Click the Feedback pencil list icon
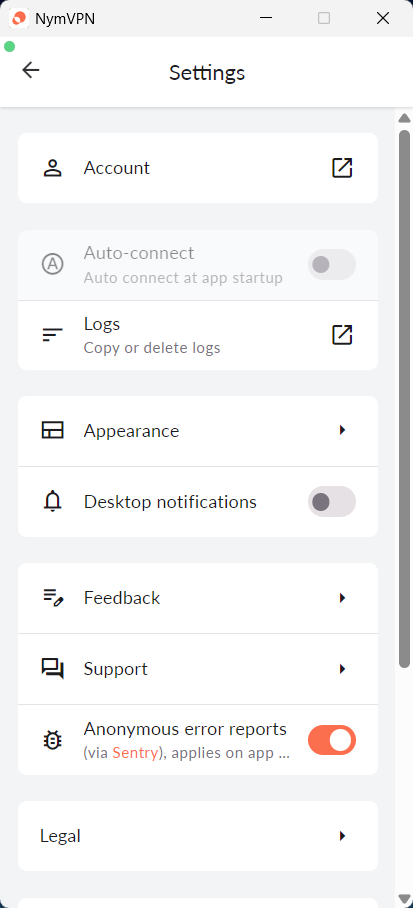 (x=53, y=597)
